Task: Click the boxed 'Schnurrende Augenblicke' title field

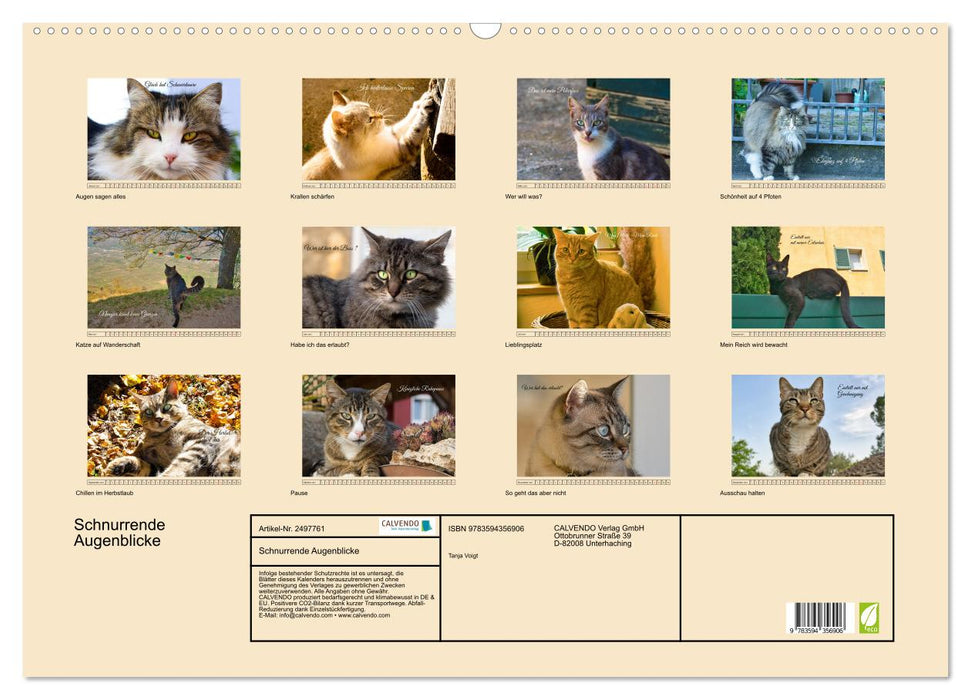Action: click(346, 551)
